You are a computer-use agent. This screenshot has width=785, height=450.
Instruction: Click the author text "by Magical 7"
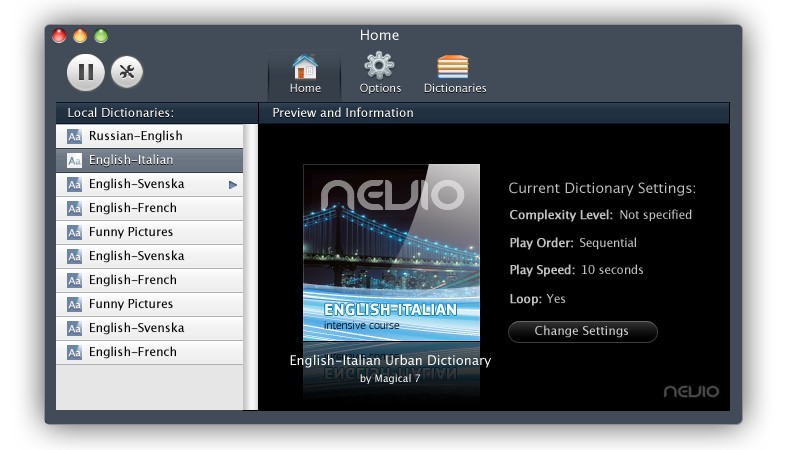click(390, 378)
